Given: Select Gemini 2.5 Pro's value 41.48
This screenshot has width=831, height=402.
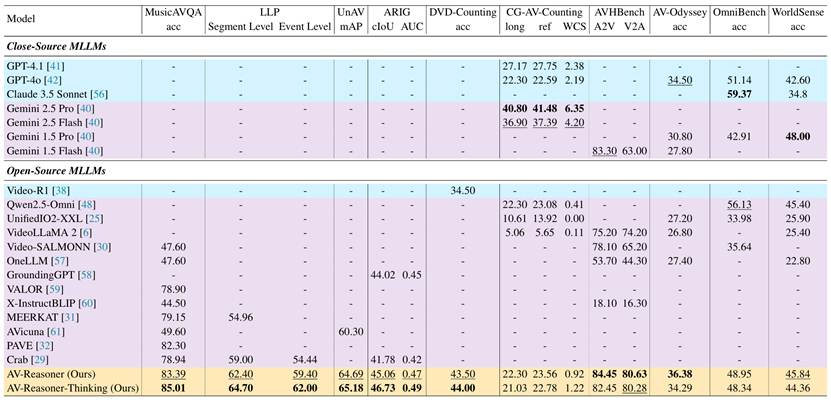Looking at the screenshot, I should 545,109.
